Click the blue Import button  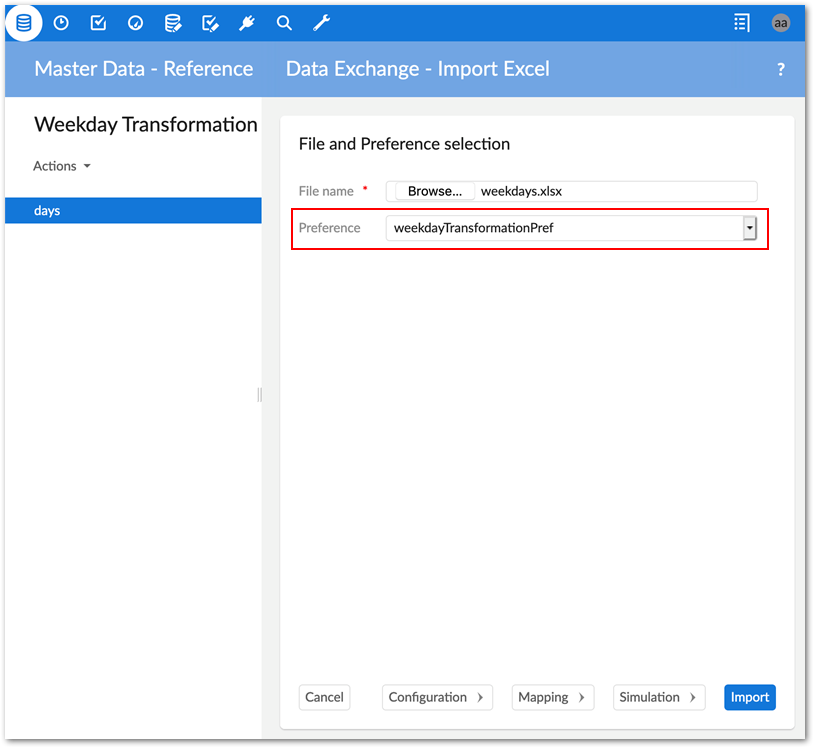[749, 697]
